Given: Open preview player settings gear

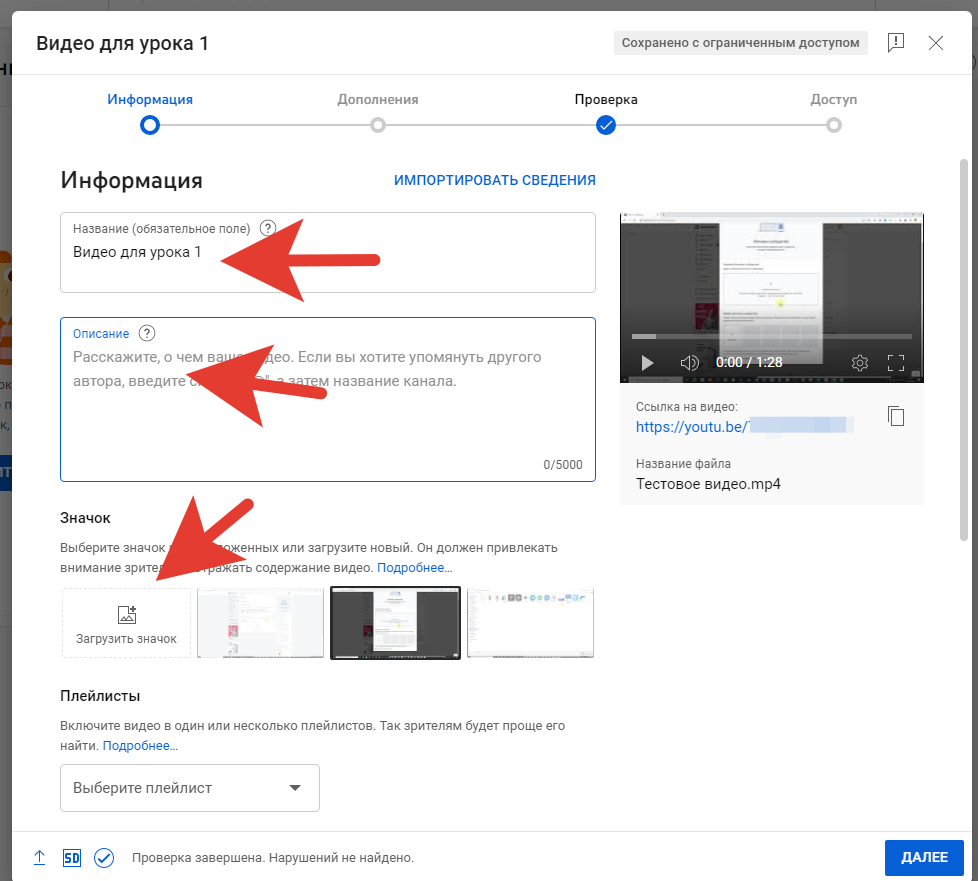Looking at the screenshot, I should [x=859, y=363].
